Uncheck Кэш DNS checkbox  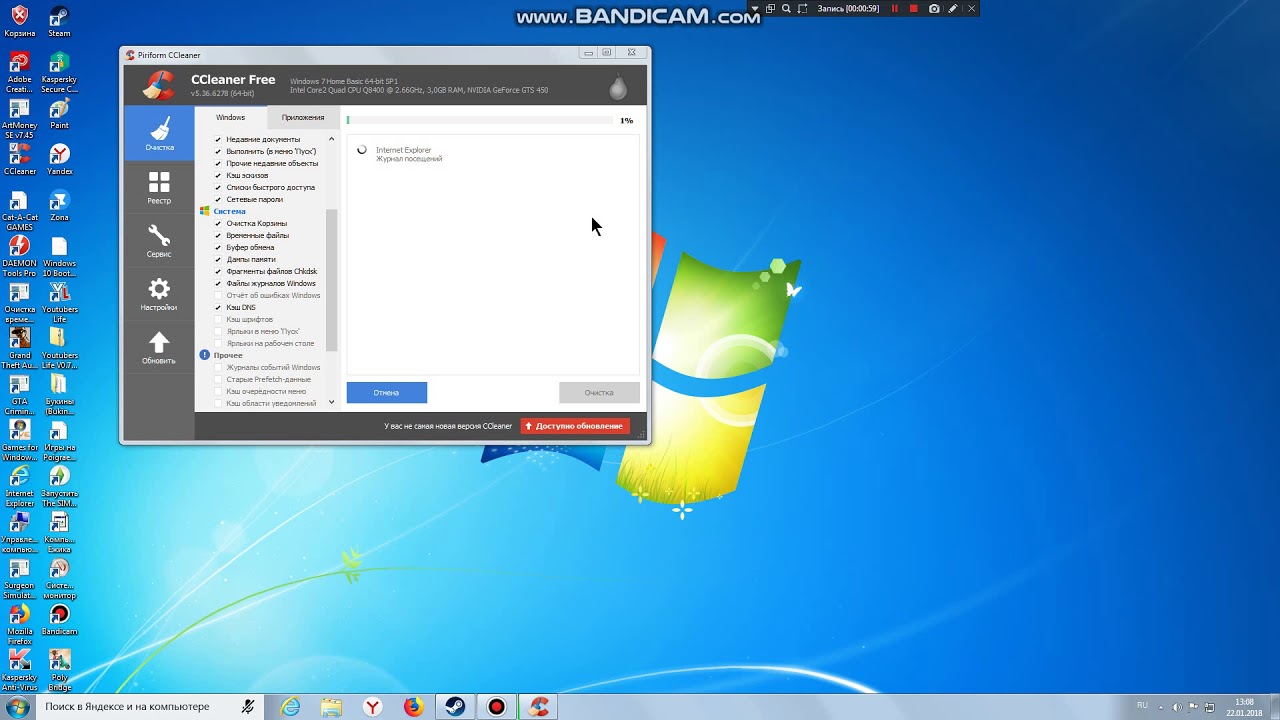point(218,308)
